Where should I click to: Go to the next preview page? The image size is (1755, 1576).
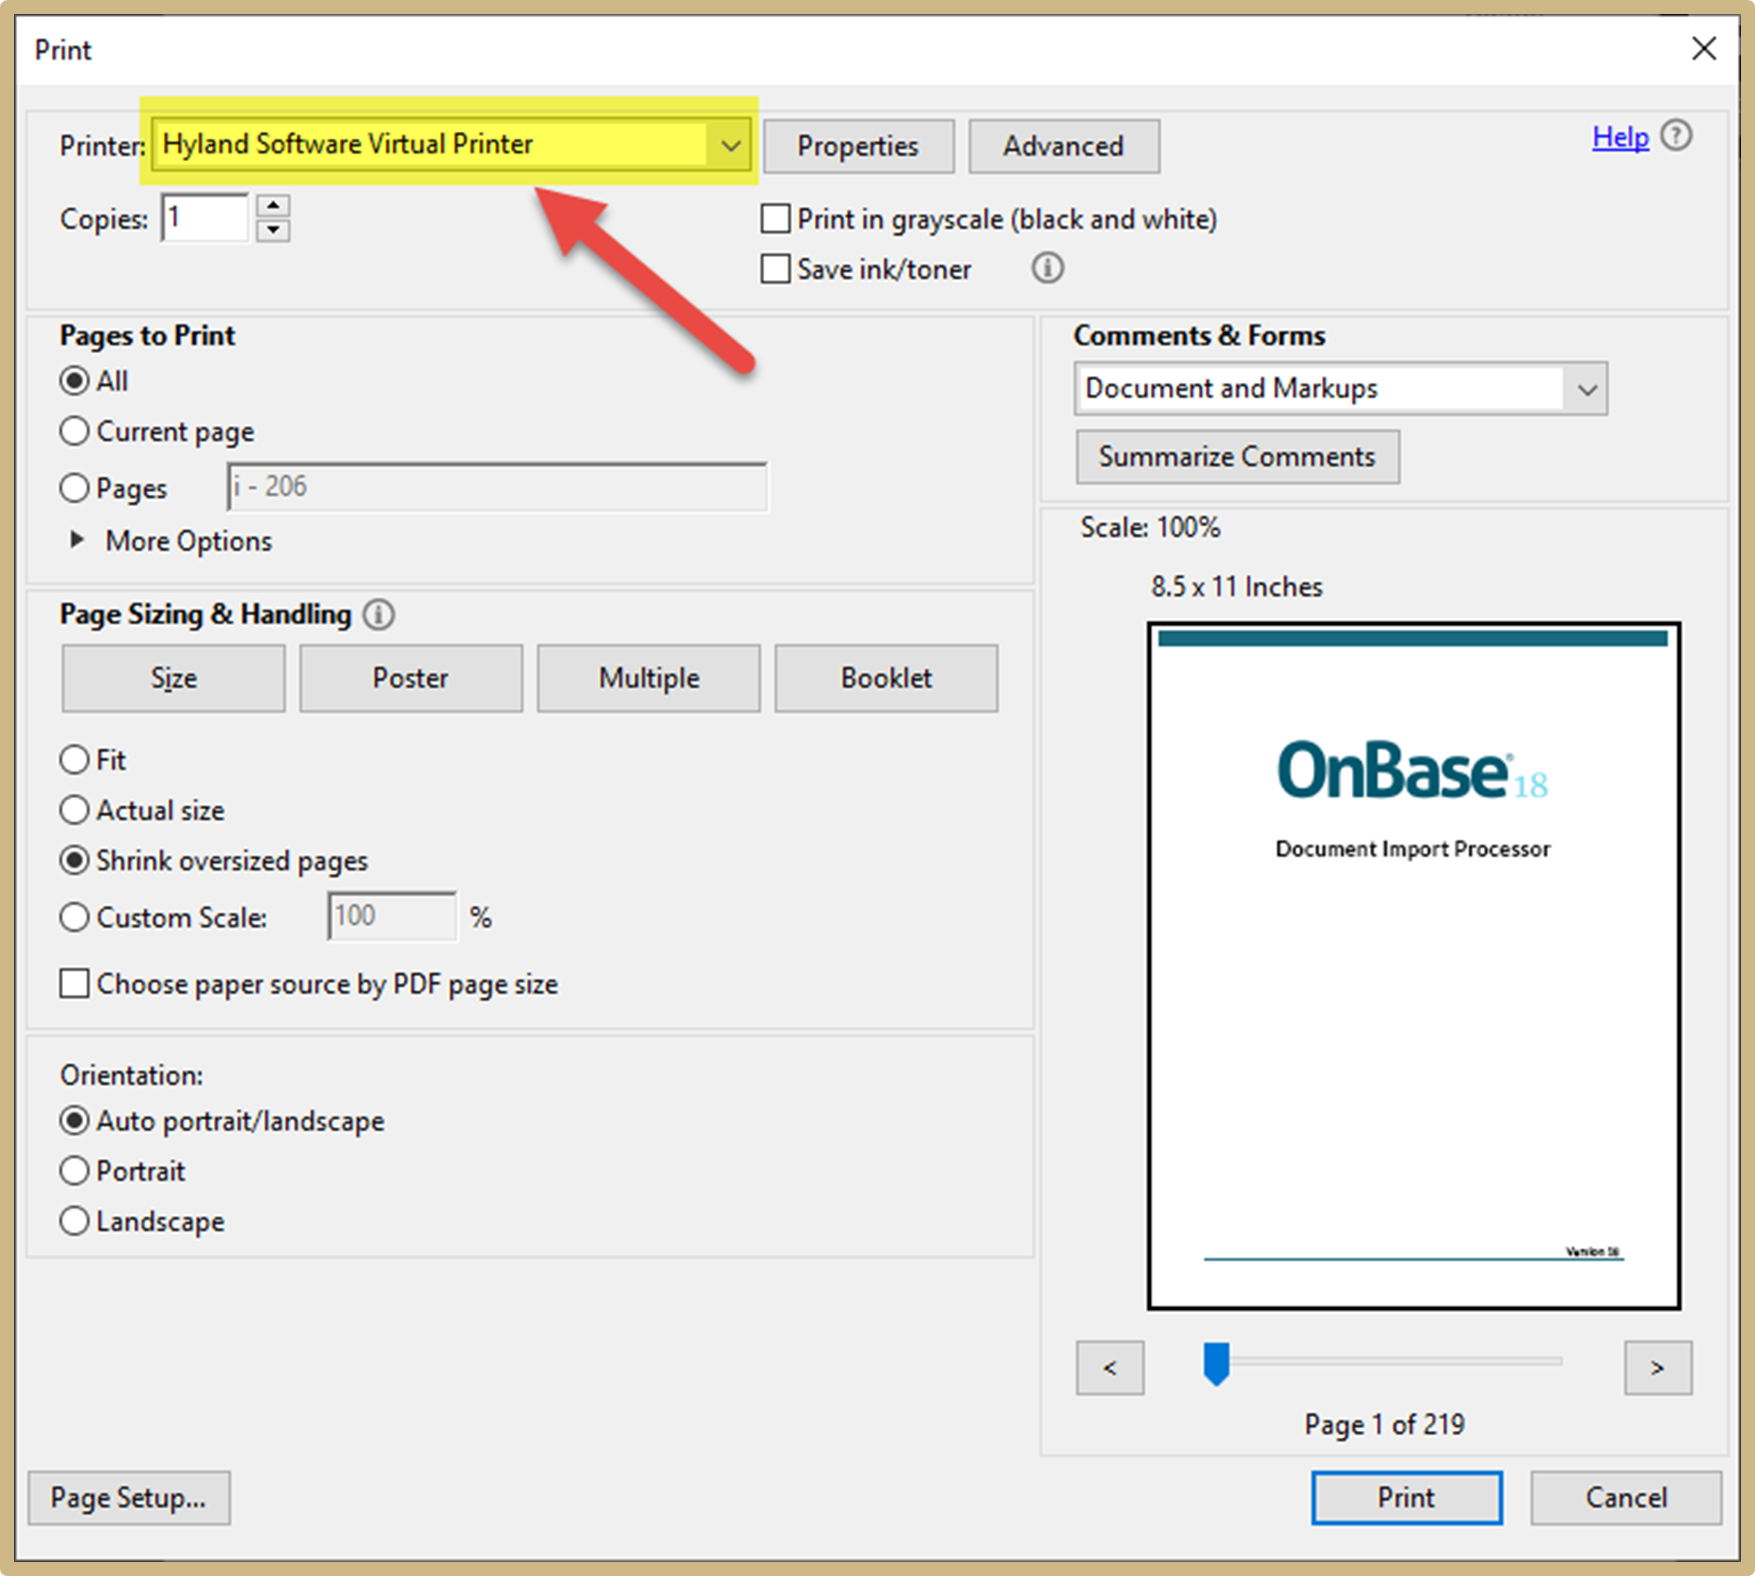pyautogui.click(x=1657, y=1367)
